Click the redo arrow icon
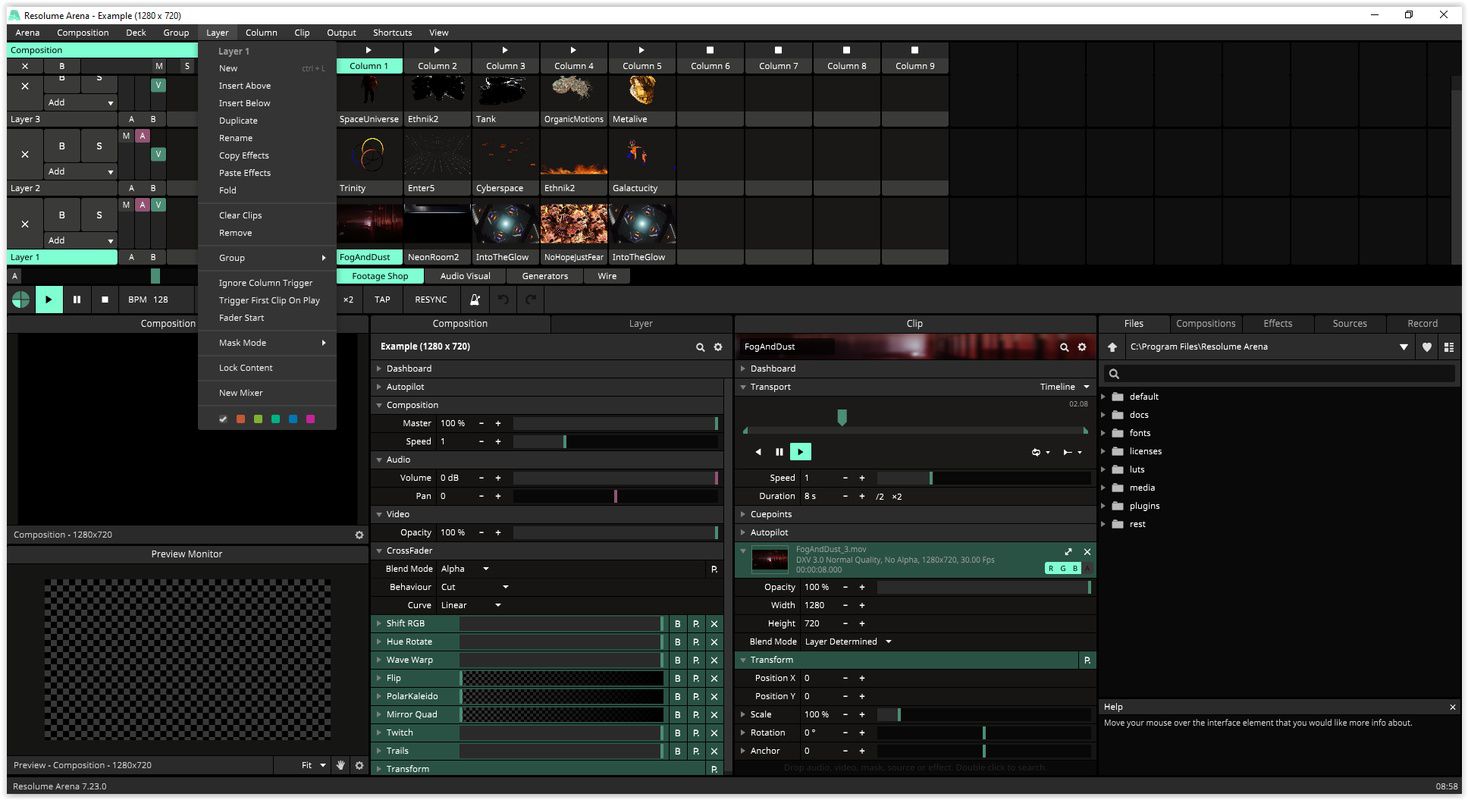 531,299
